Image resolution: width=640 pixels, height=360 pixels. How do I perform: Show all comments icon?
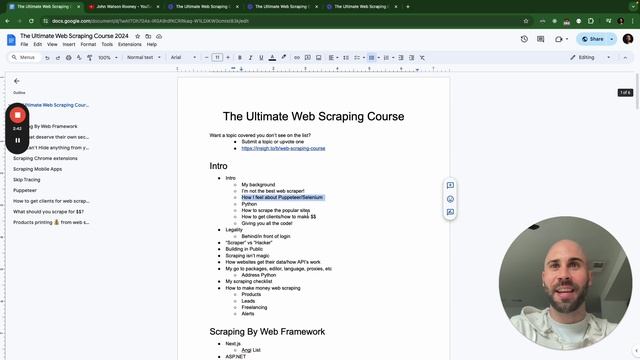(540, 39)
